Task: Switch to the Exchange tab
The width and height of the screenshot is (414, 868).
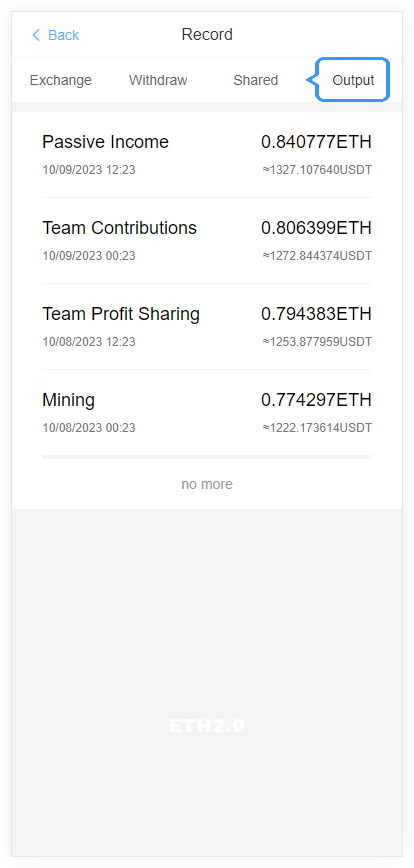Action: coord(61,80)
